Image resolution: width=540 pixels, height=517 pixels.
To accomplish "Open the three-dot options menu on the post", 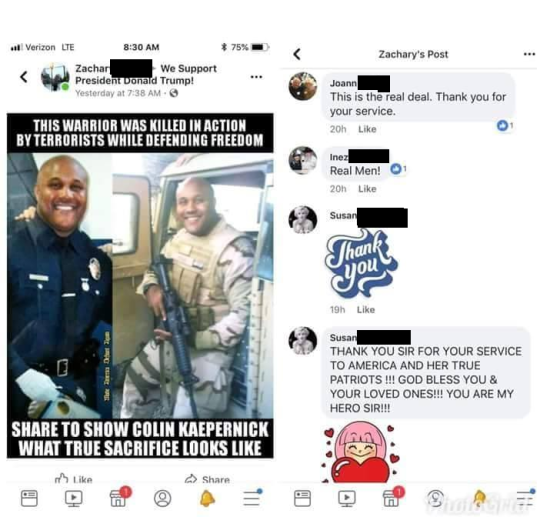I will pos(256,77).
